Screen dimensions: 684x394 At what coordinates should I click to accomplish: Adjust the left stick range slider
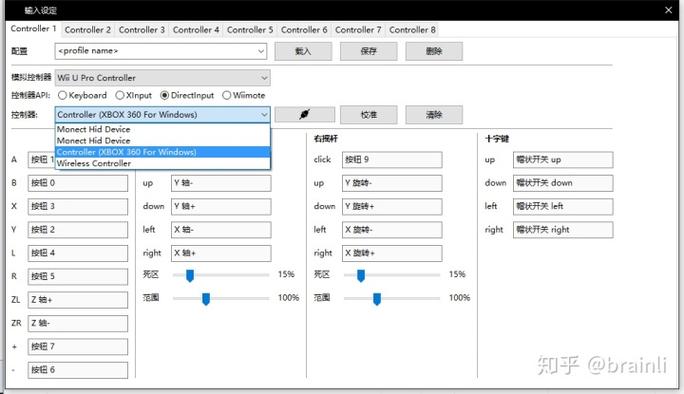coord(206,298)
